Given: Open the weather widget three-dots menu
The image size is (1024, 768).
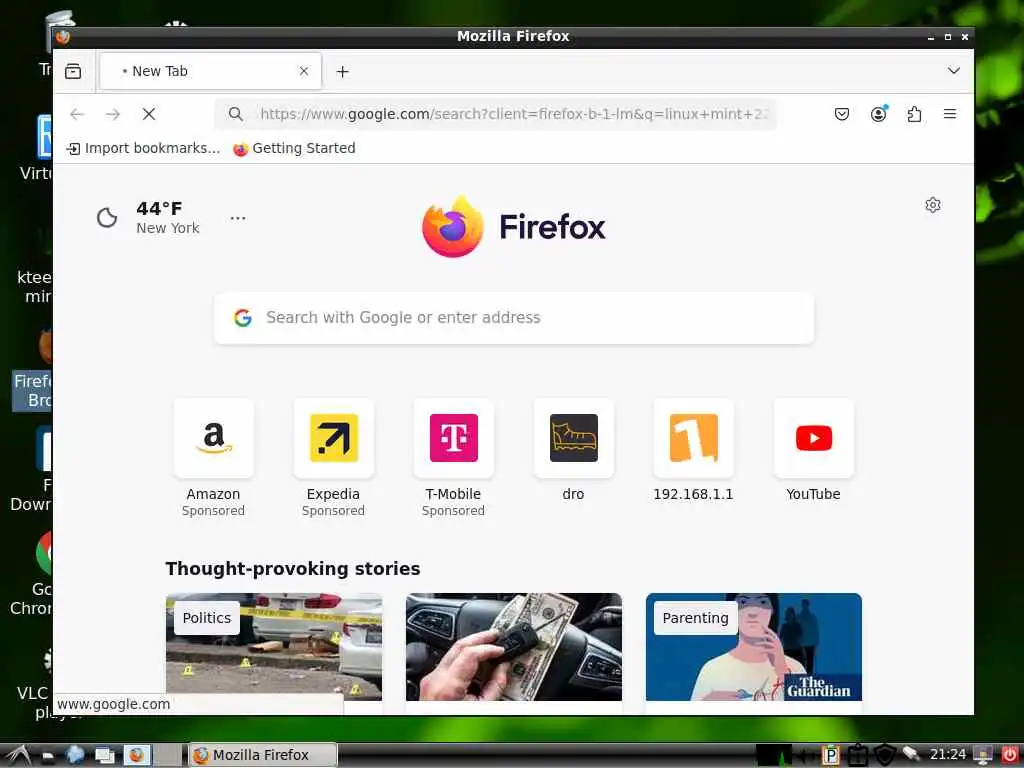Looking at the screenshot, I should [238, 217].
